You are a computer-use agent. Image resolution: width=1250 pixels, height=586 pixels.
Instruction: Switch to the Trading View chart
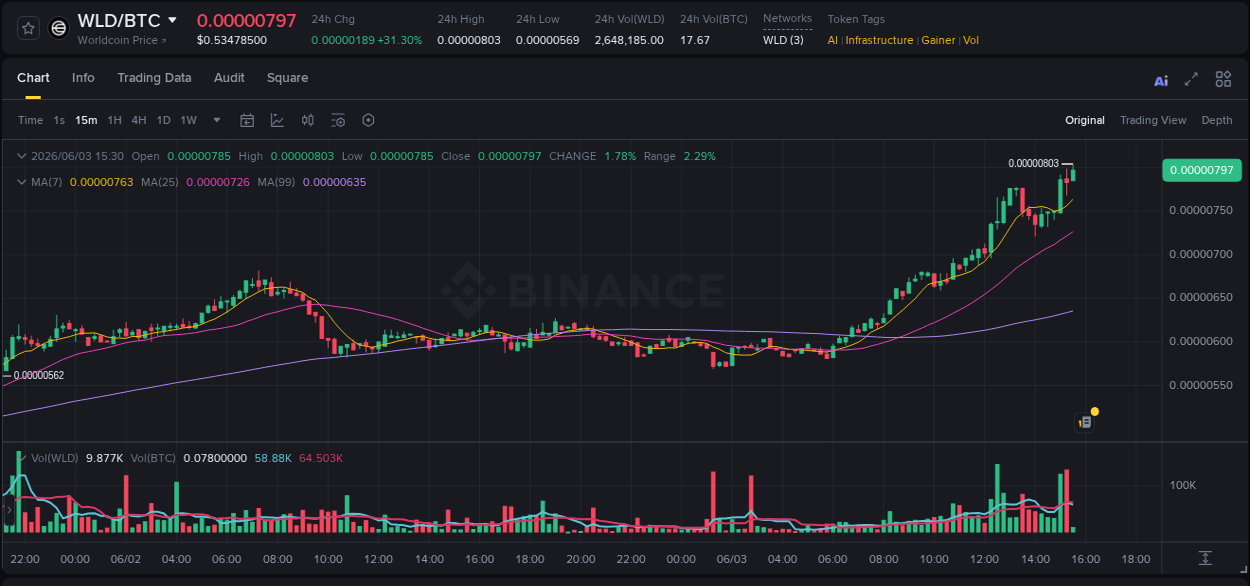[x=1153, y=120]
